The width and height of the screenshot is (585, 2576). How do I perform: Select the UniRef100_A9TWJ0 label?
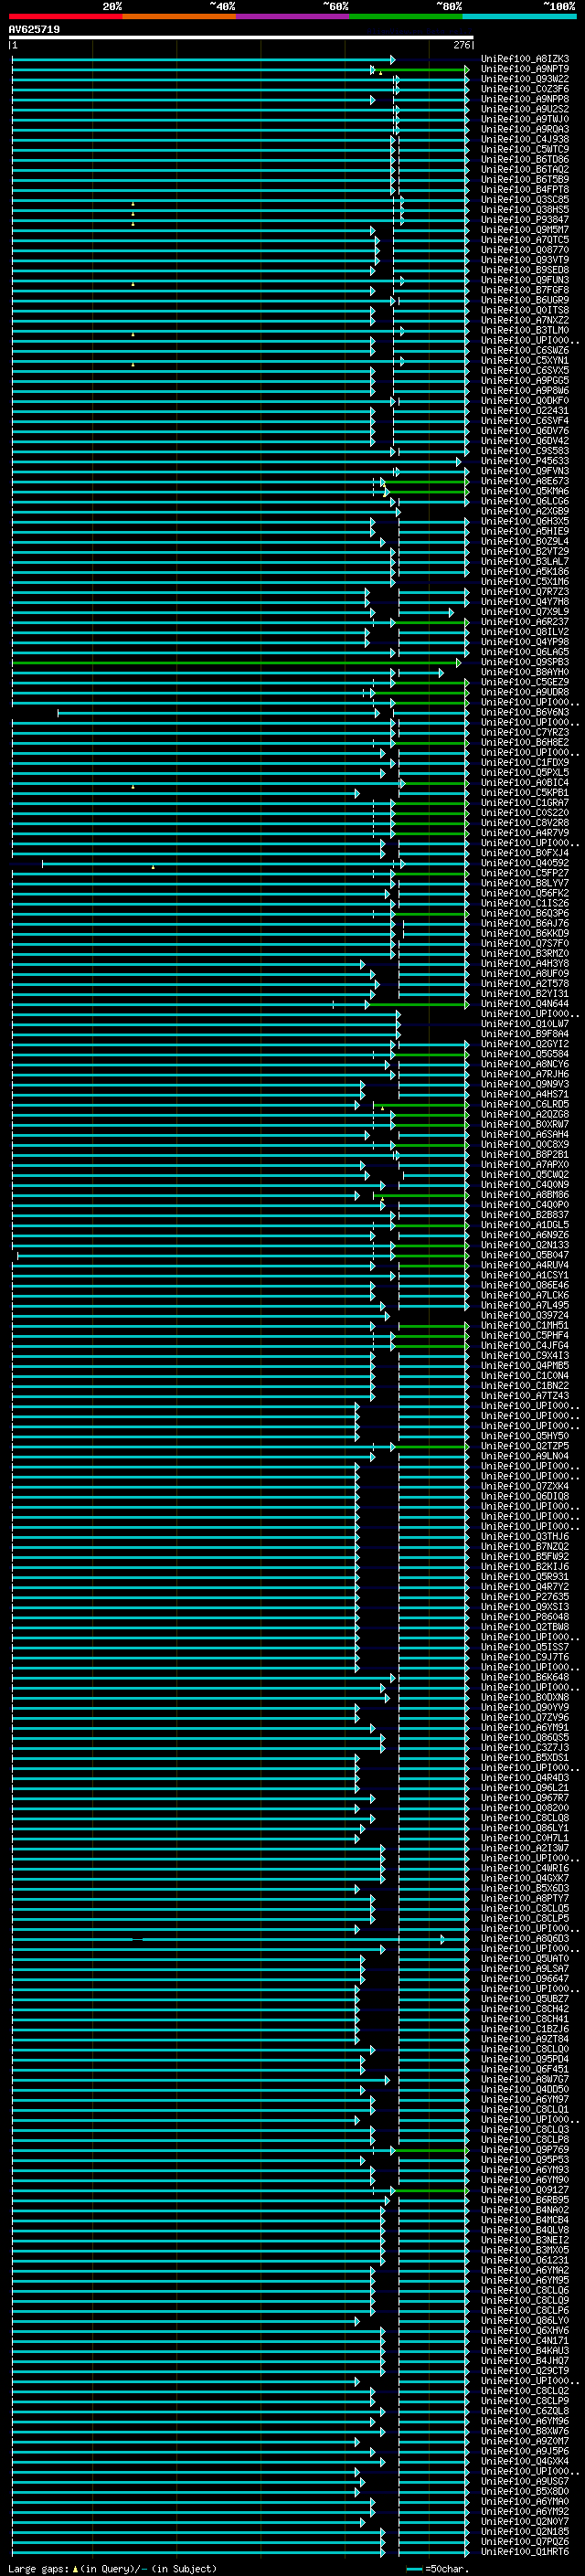[525, 119]
